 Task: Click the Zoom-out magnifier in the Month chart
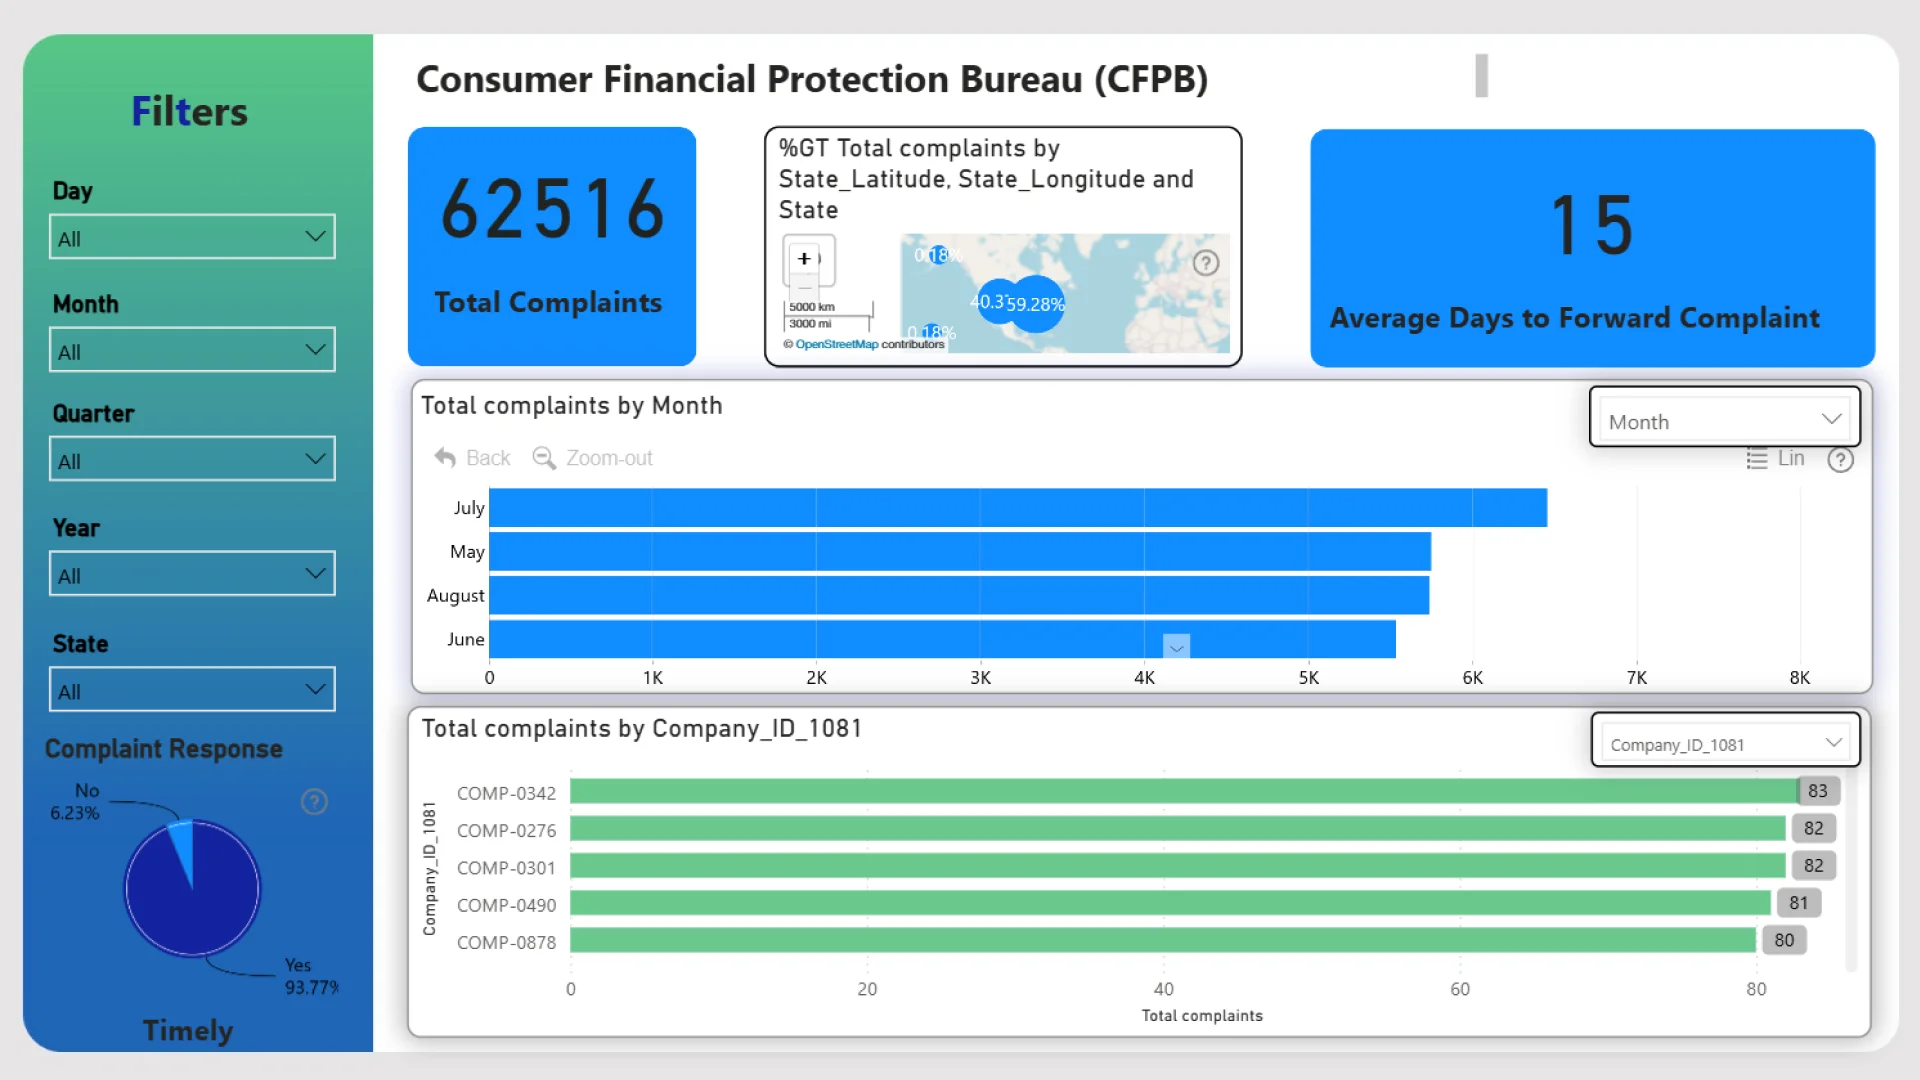pos(544,458)
